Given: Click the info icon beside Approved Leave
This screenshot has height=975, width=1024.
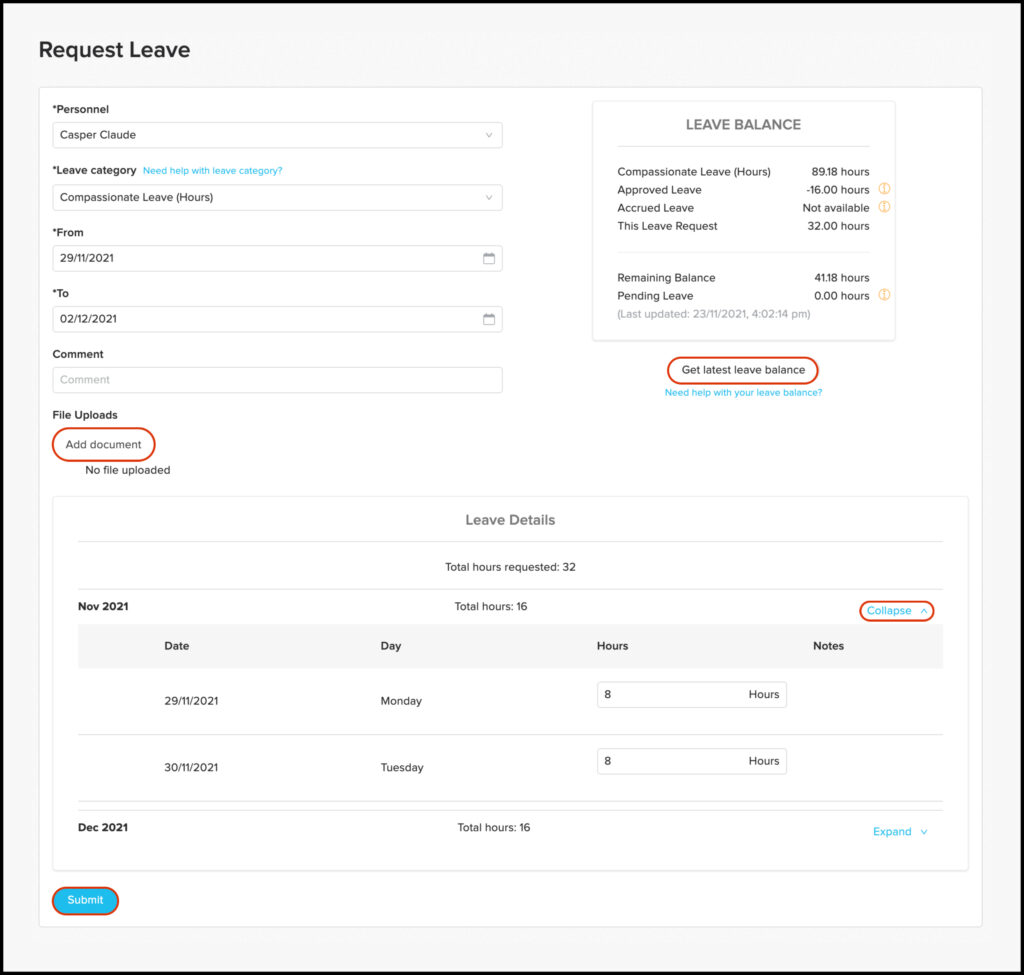Looking at the screenshot, I should (x=884, y=189).
